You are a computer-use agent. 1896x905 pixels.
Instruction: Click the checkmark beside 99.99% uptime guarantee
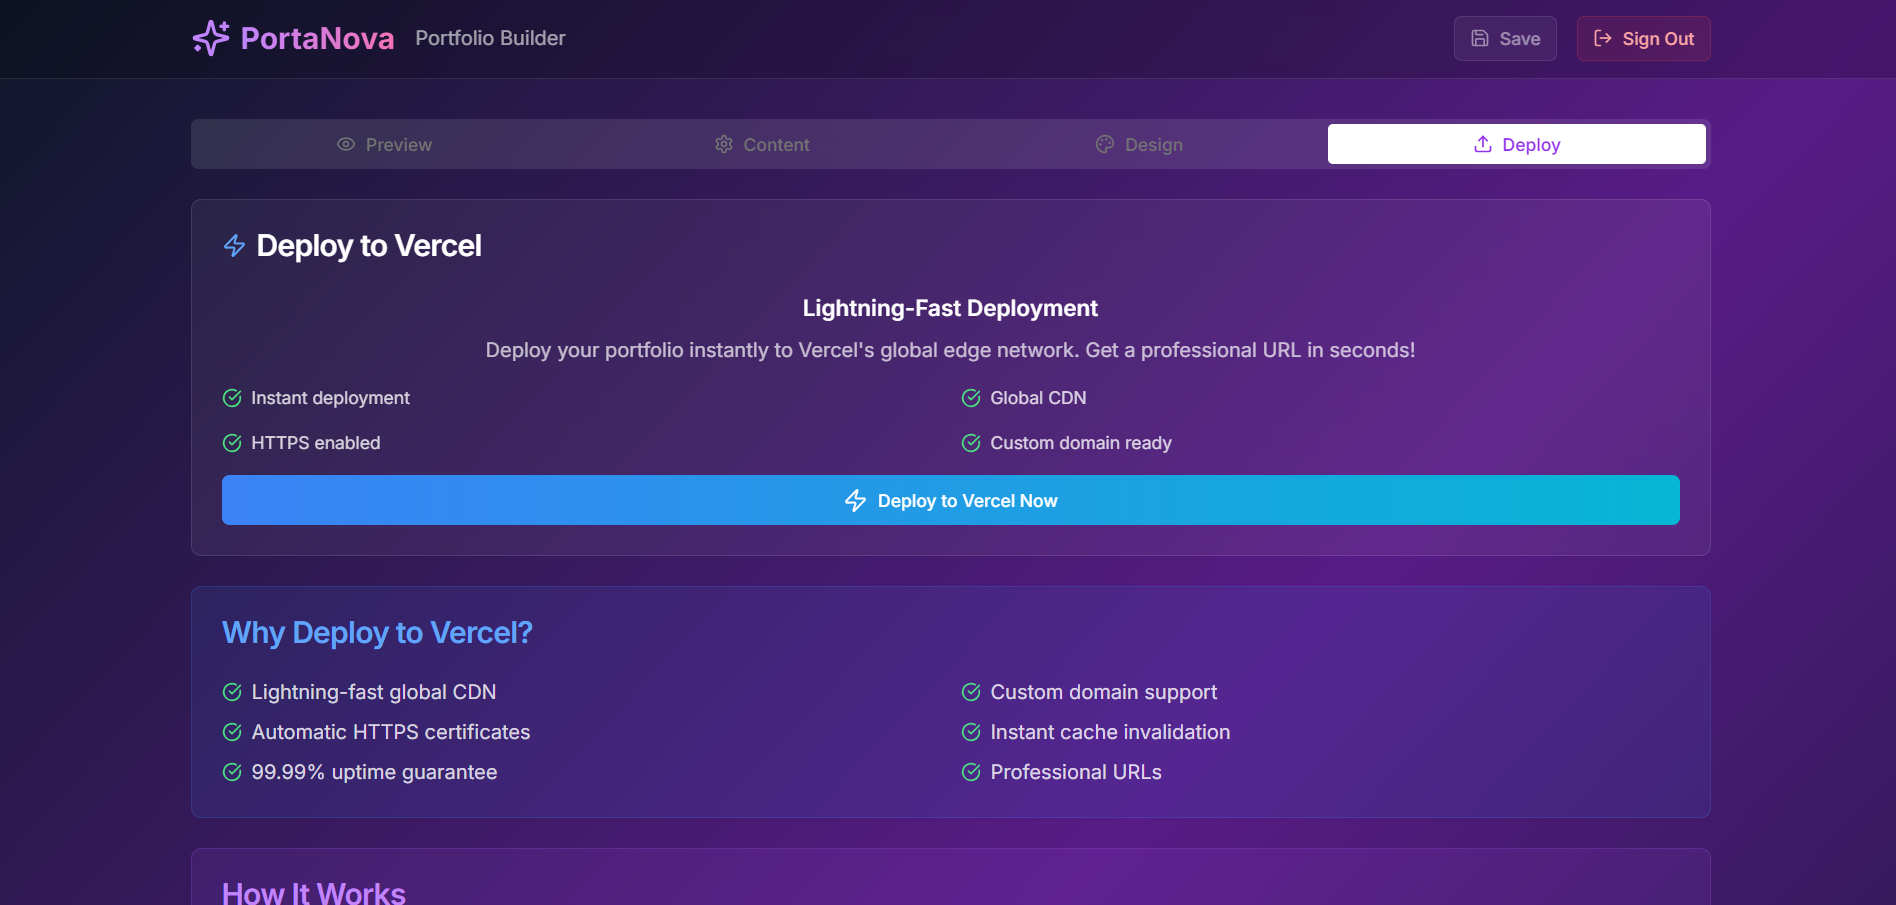coord(232,772)
